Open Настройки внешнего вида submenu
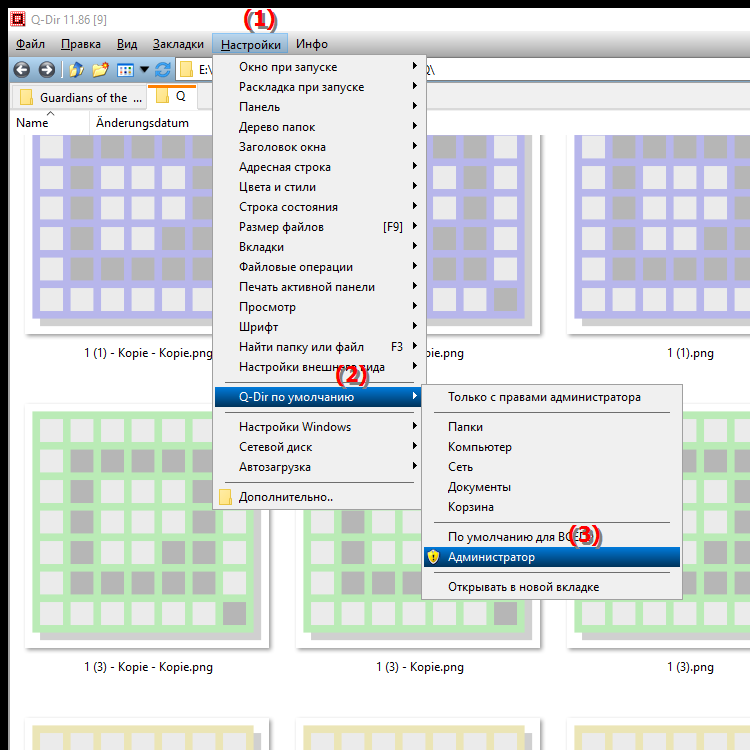 tap(318, 367)
